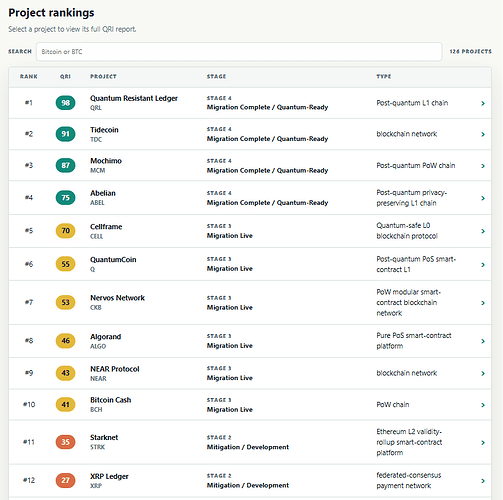Click the QRL ticker text
The width and height of the screenshot is (503, 500).
(x=96, y=108)
